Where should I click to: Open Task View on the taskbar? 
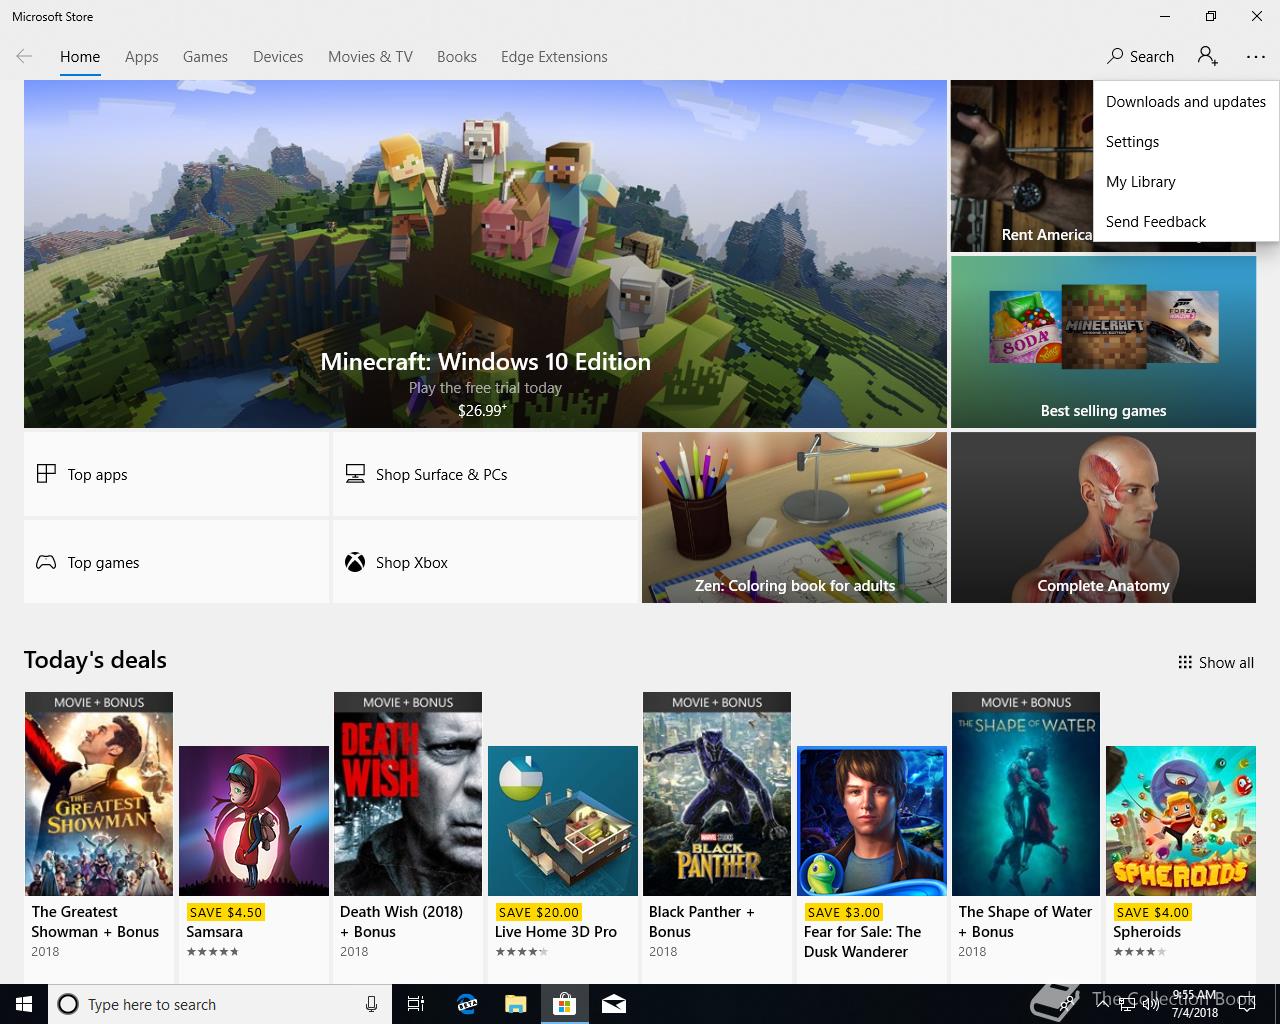click(416, 1004)
